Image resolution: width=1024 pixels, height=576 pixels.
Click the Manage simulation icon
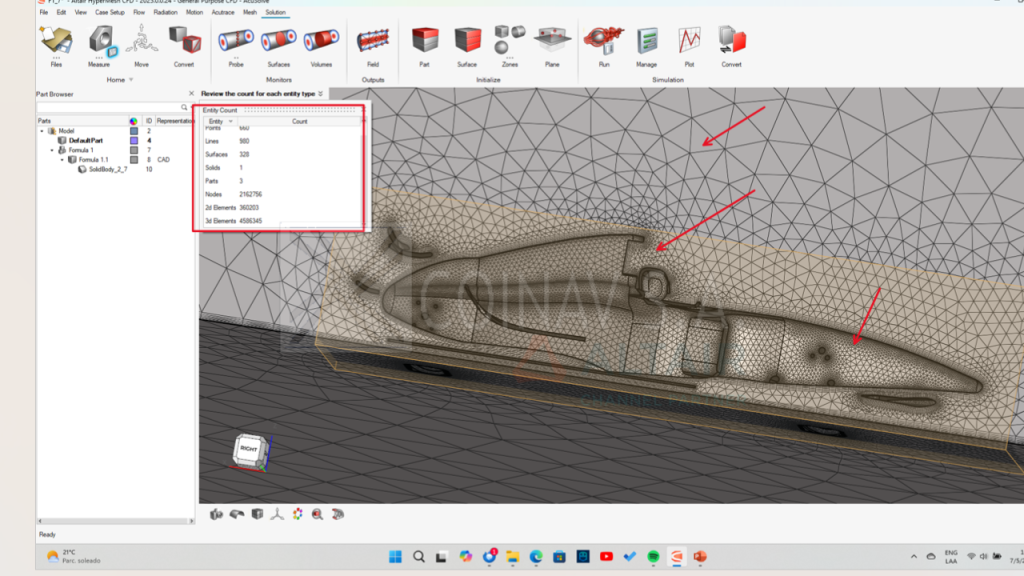(647, 42)
